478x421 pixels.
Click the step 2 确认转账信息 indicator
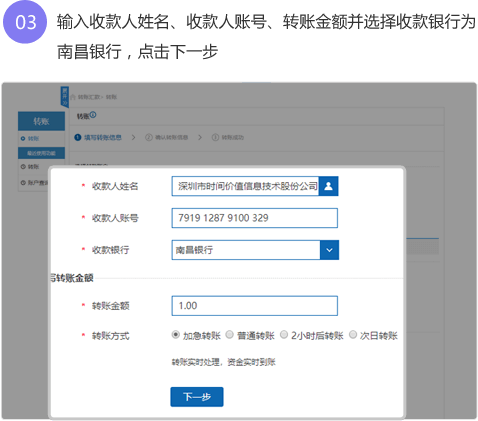pos(167,137)
